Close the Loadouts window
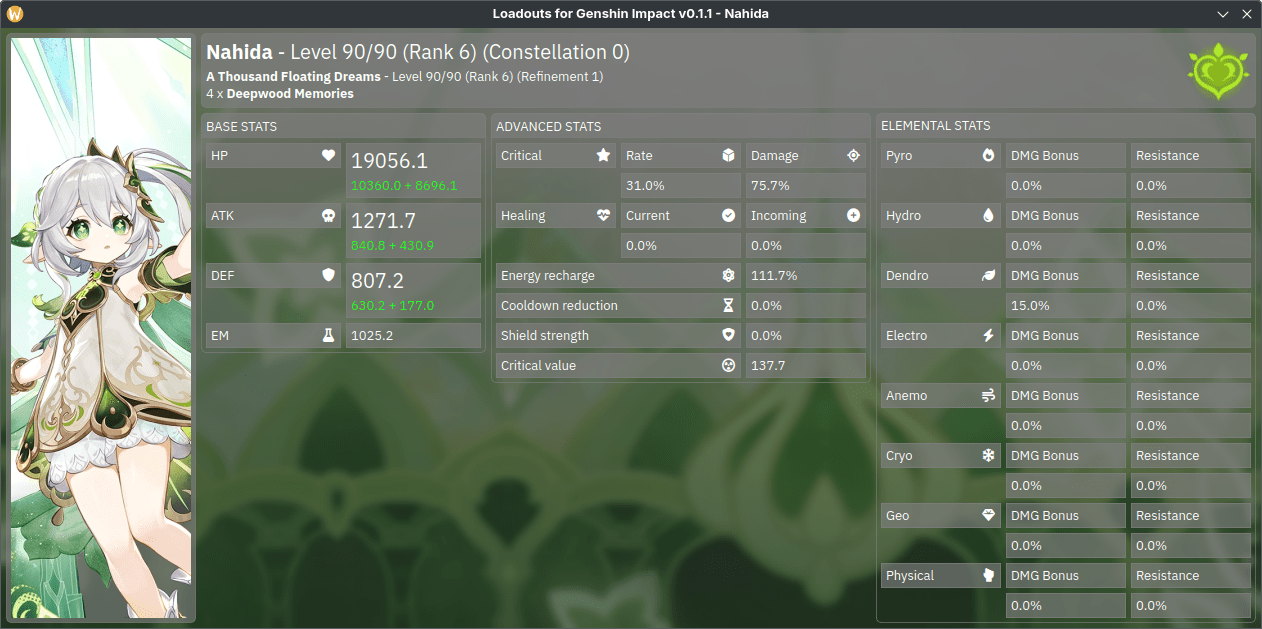 coord(1246,14)
